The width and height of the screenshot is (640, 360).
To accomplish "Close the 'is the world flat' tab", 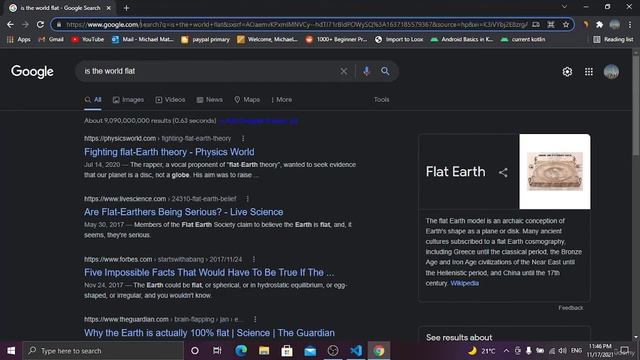I will 109,8.
